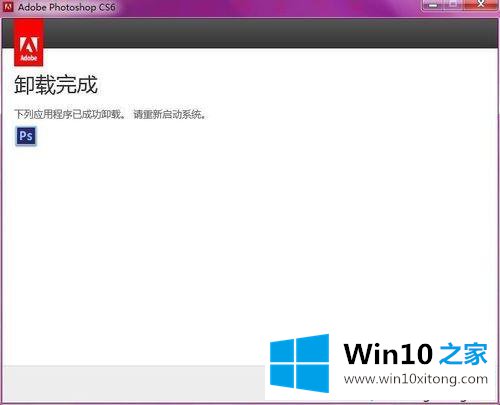The height and width of the screenshot is (405, 500).
Task: Click the red Adobe logo
Action: (29, 42)
